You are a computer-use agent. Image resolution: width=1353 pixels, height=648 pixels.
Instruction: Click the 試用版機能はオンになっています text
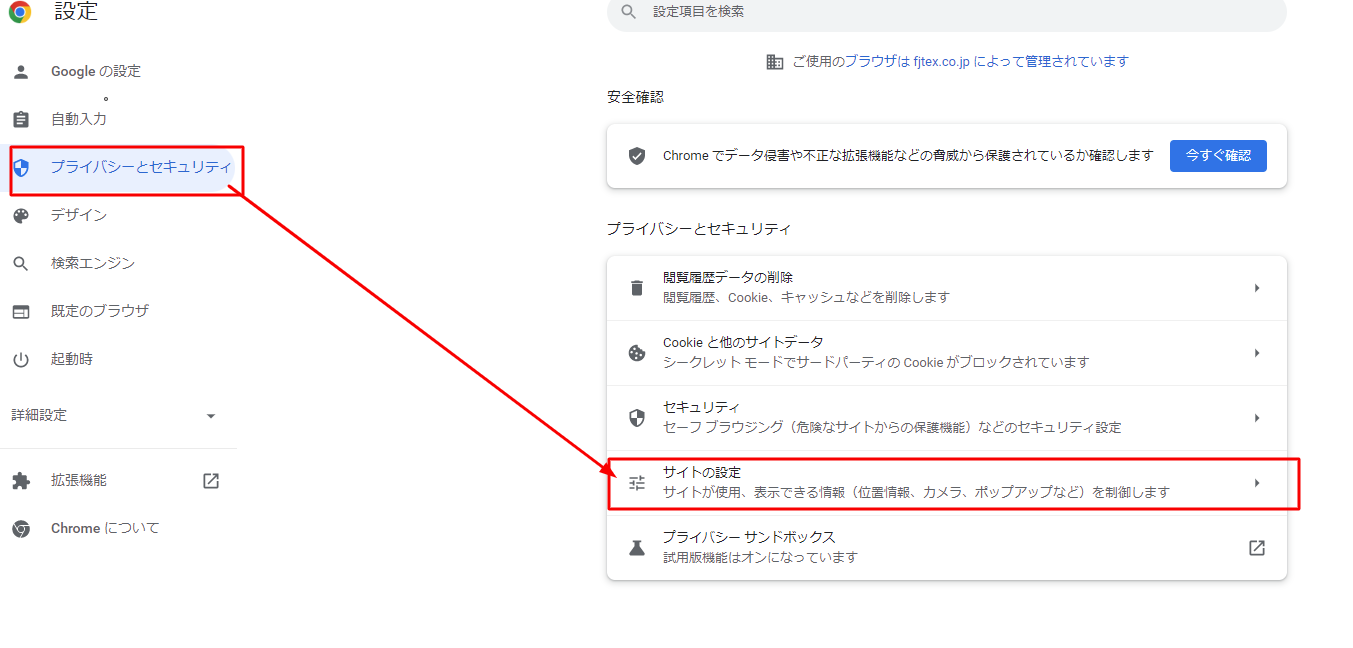(x=761, y=558)
